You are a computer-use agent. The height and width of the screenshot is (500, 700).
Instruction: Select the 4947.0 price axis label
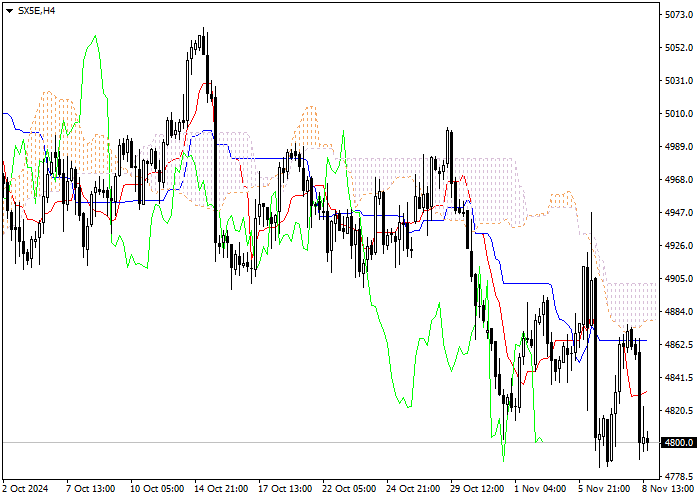679,213
